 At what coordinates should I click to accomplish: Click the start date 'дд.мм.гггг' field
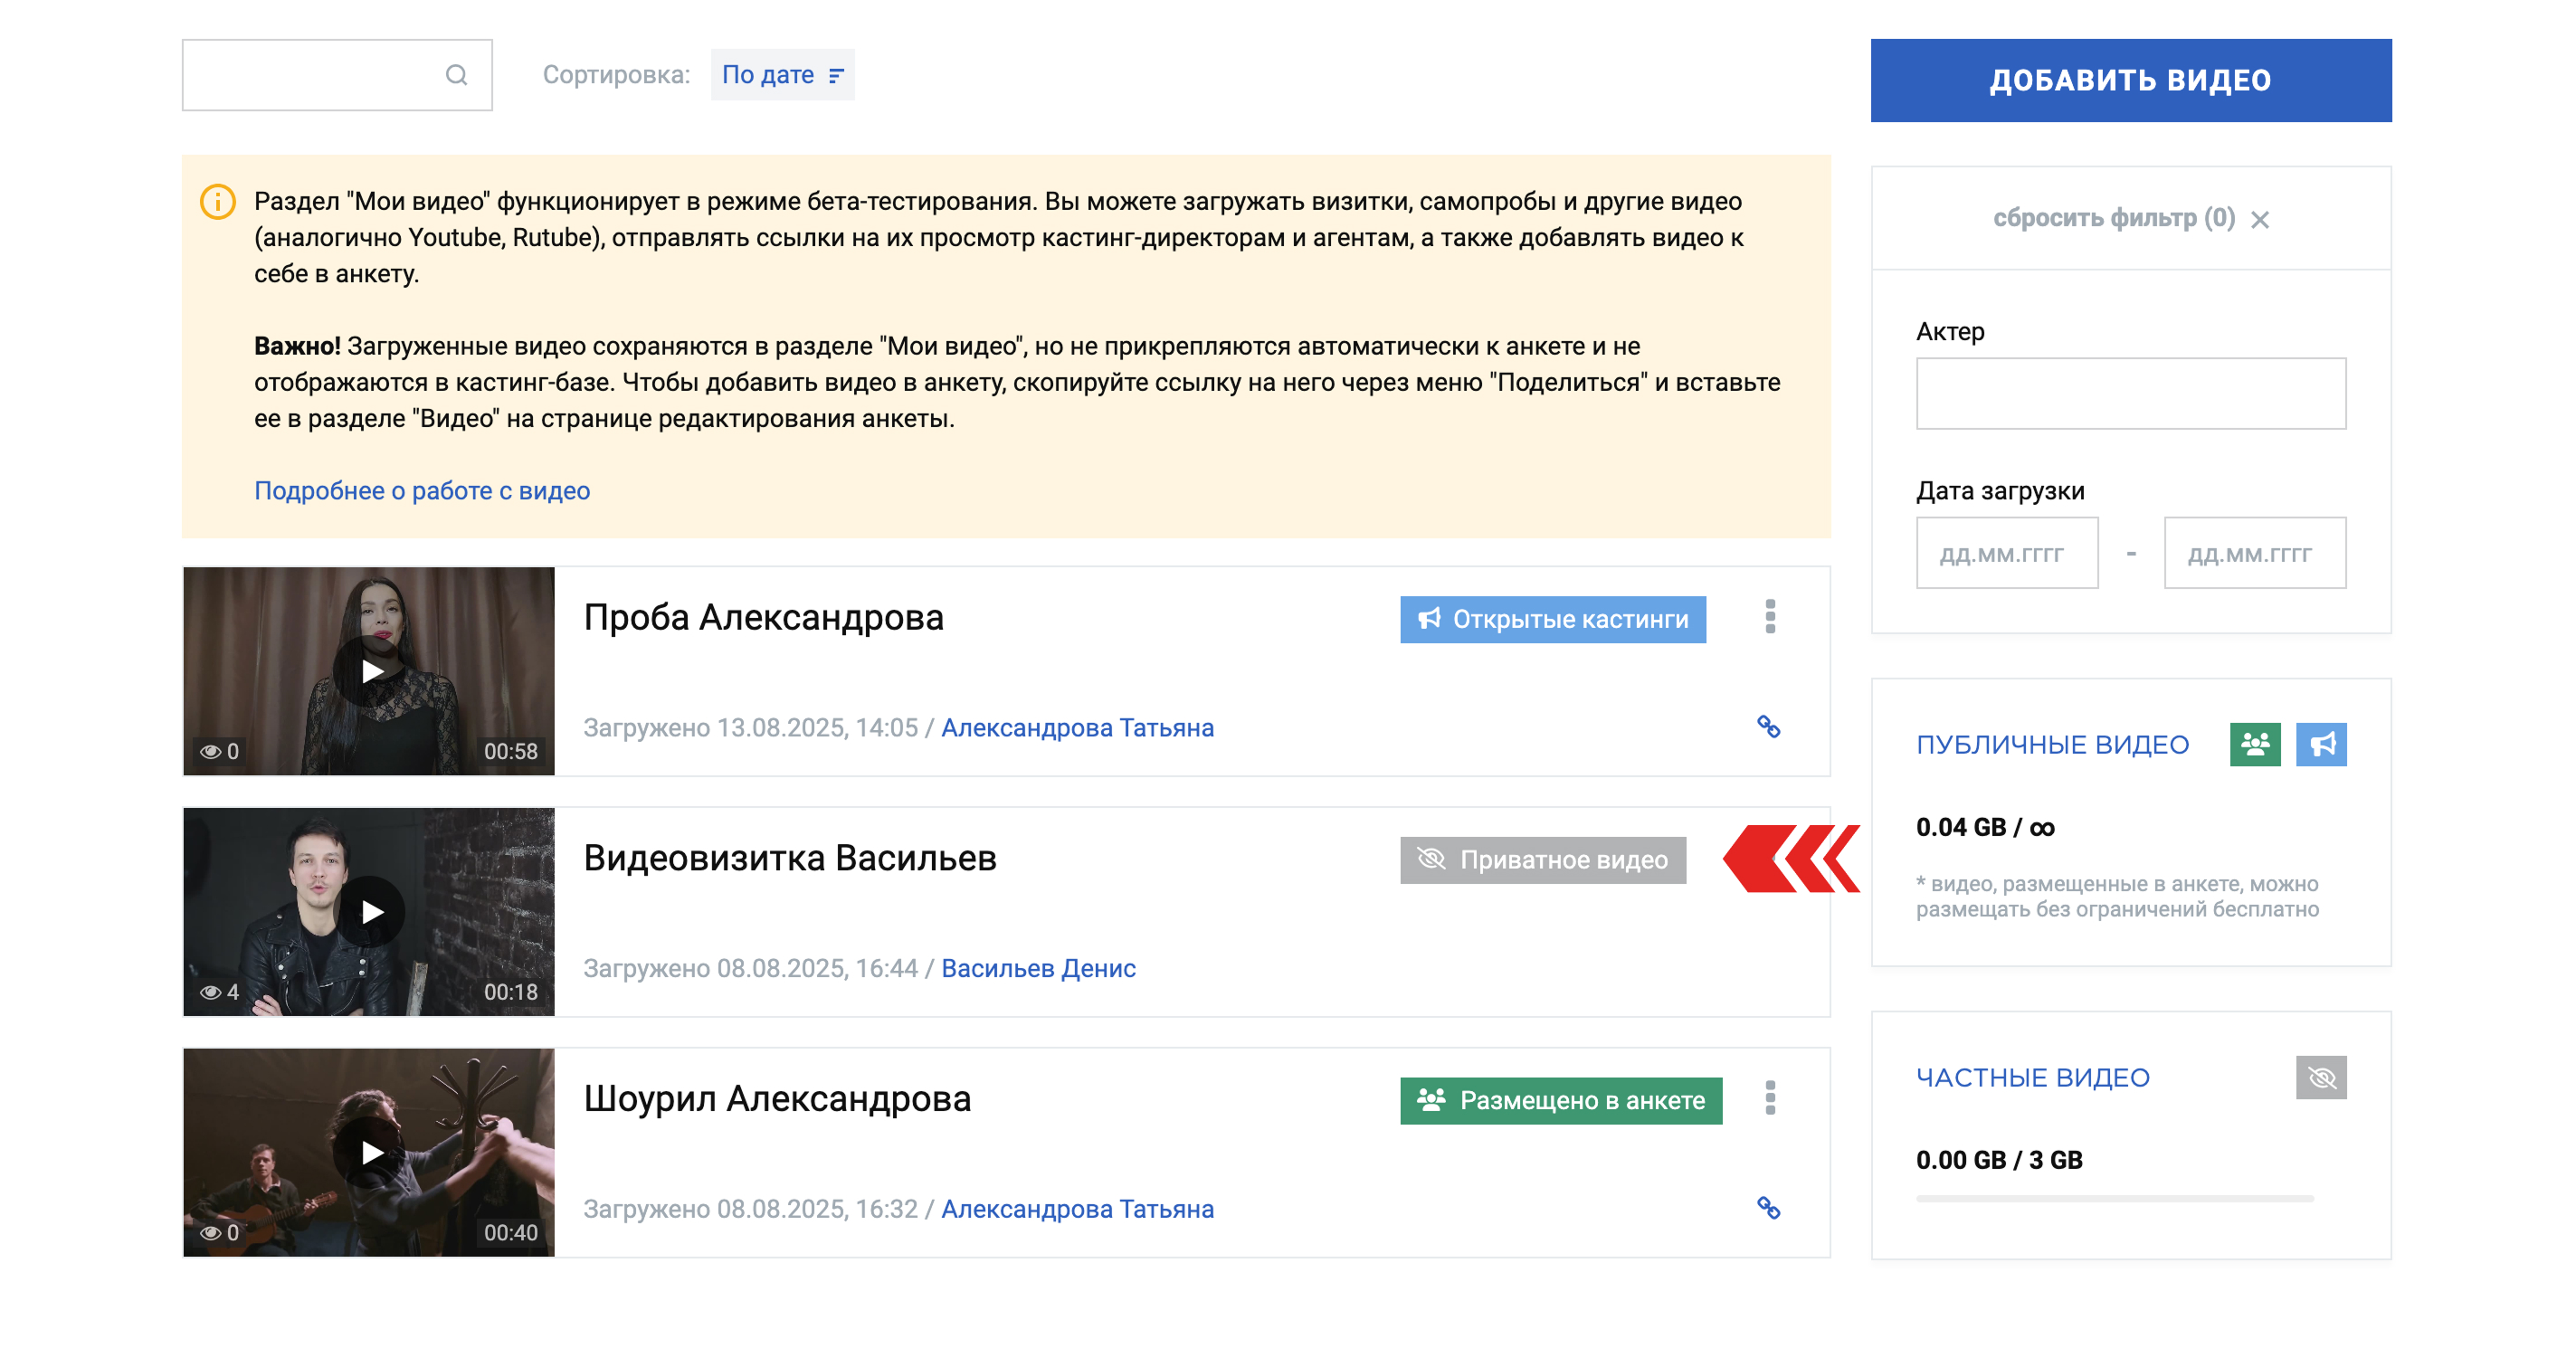(2006, 553)
